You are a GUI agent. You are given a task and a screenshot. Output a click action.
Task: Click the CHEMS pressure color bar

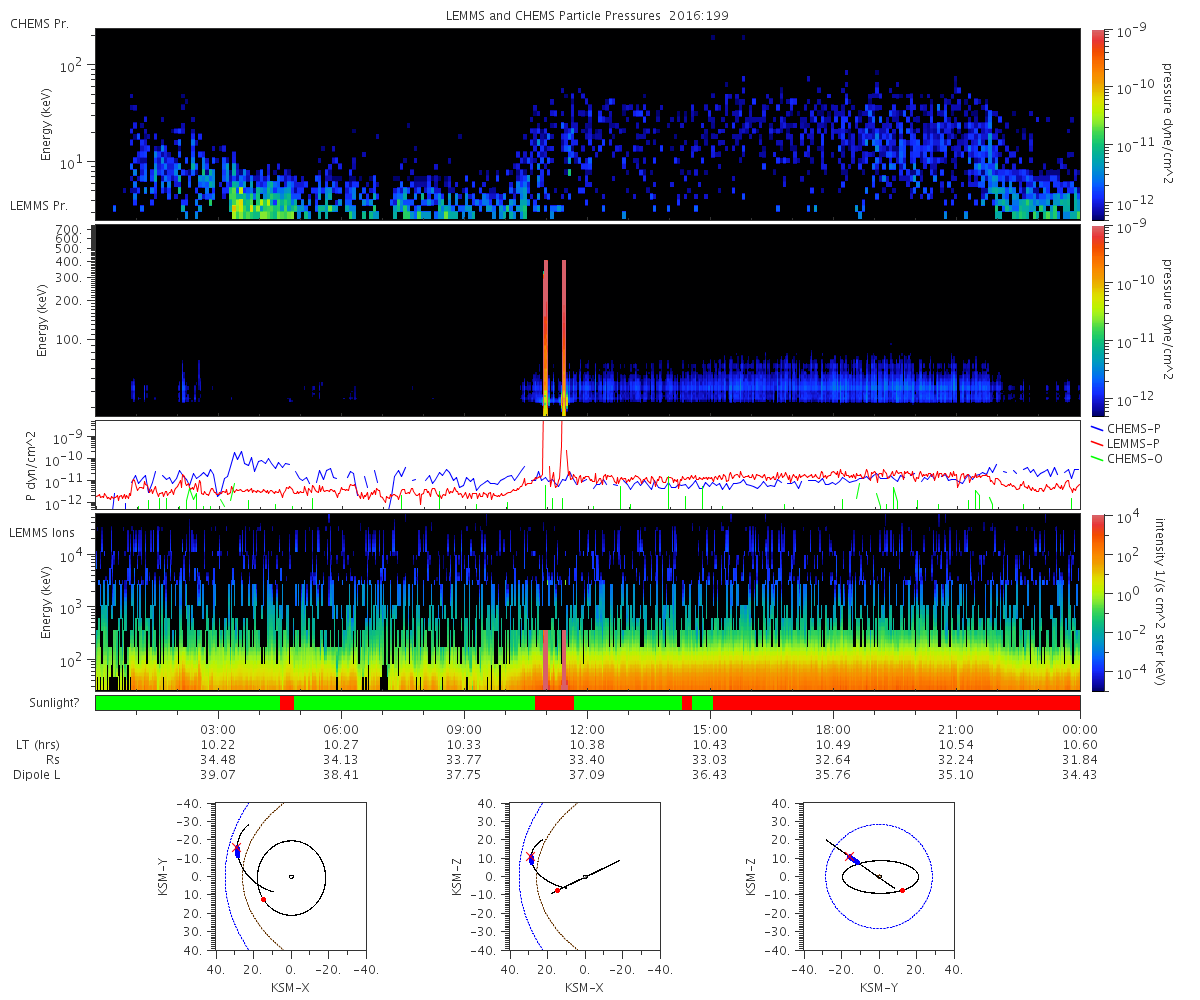tap(1098, 124)
